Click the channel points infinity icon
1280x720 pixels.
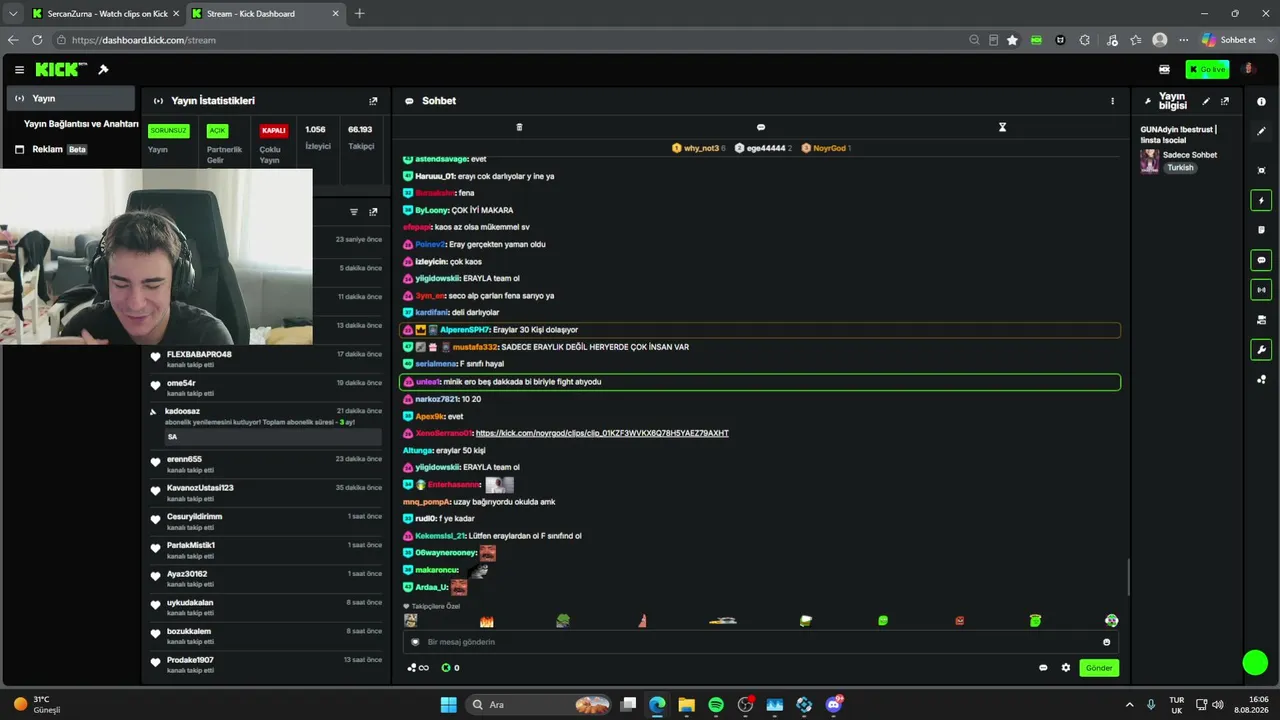[x=418, y=668]
